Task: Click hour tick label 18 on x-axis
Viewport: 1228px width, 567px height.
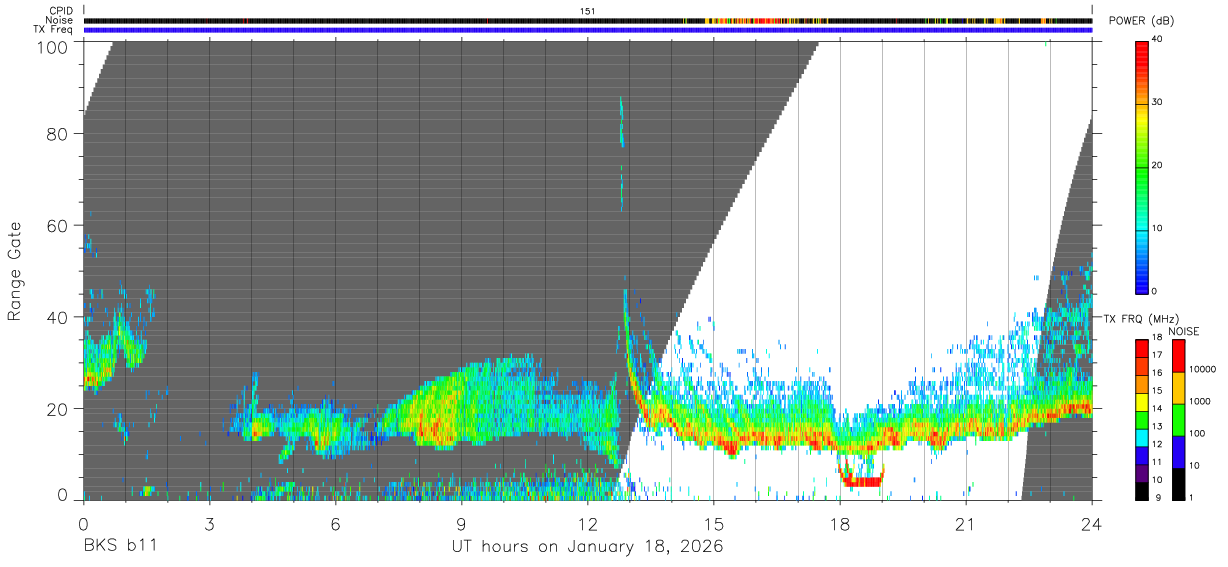Action: 839,523
